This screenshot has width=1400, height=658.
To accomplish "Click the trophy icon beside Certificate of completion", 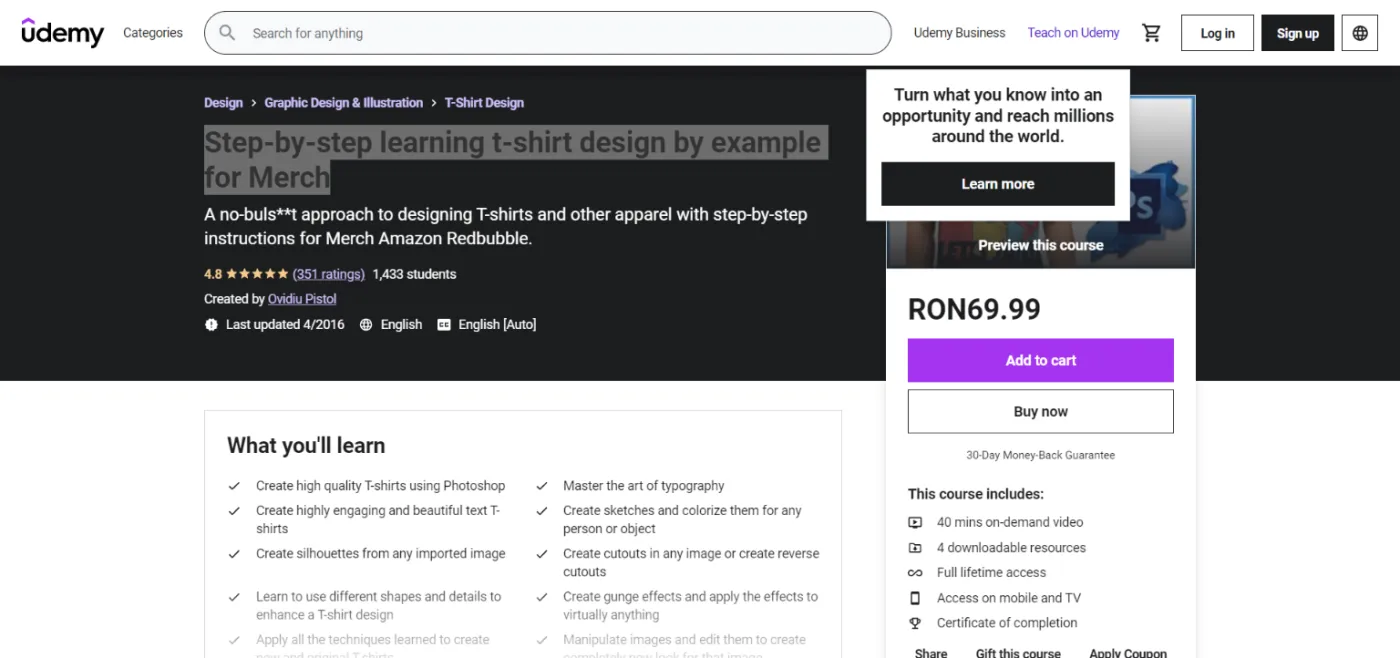I will [915, 623].
